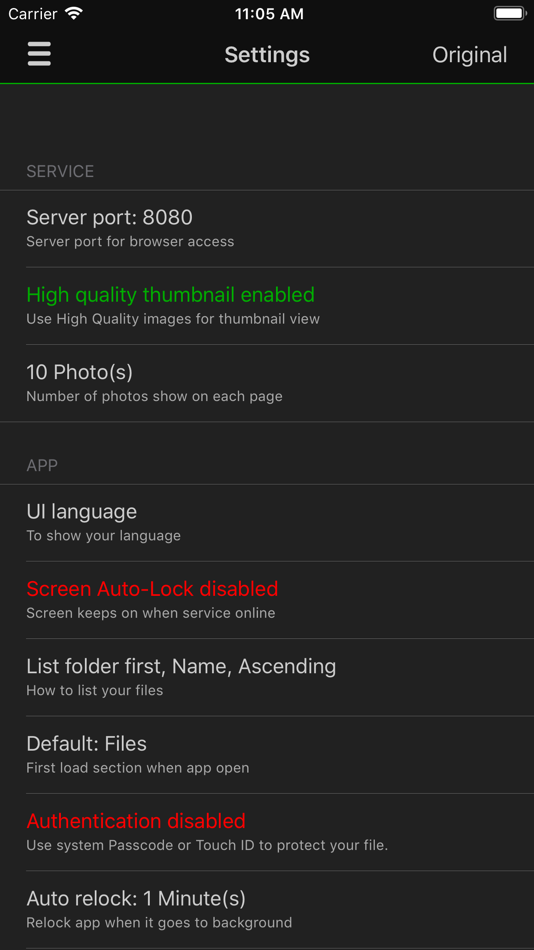Tap the Wi-Fi status icon
Screen dimensions: 534x950
click(x=74, y=13)
